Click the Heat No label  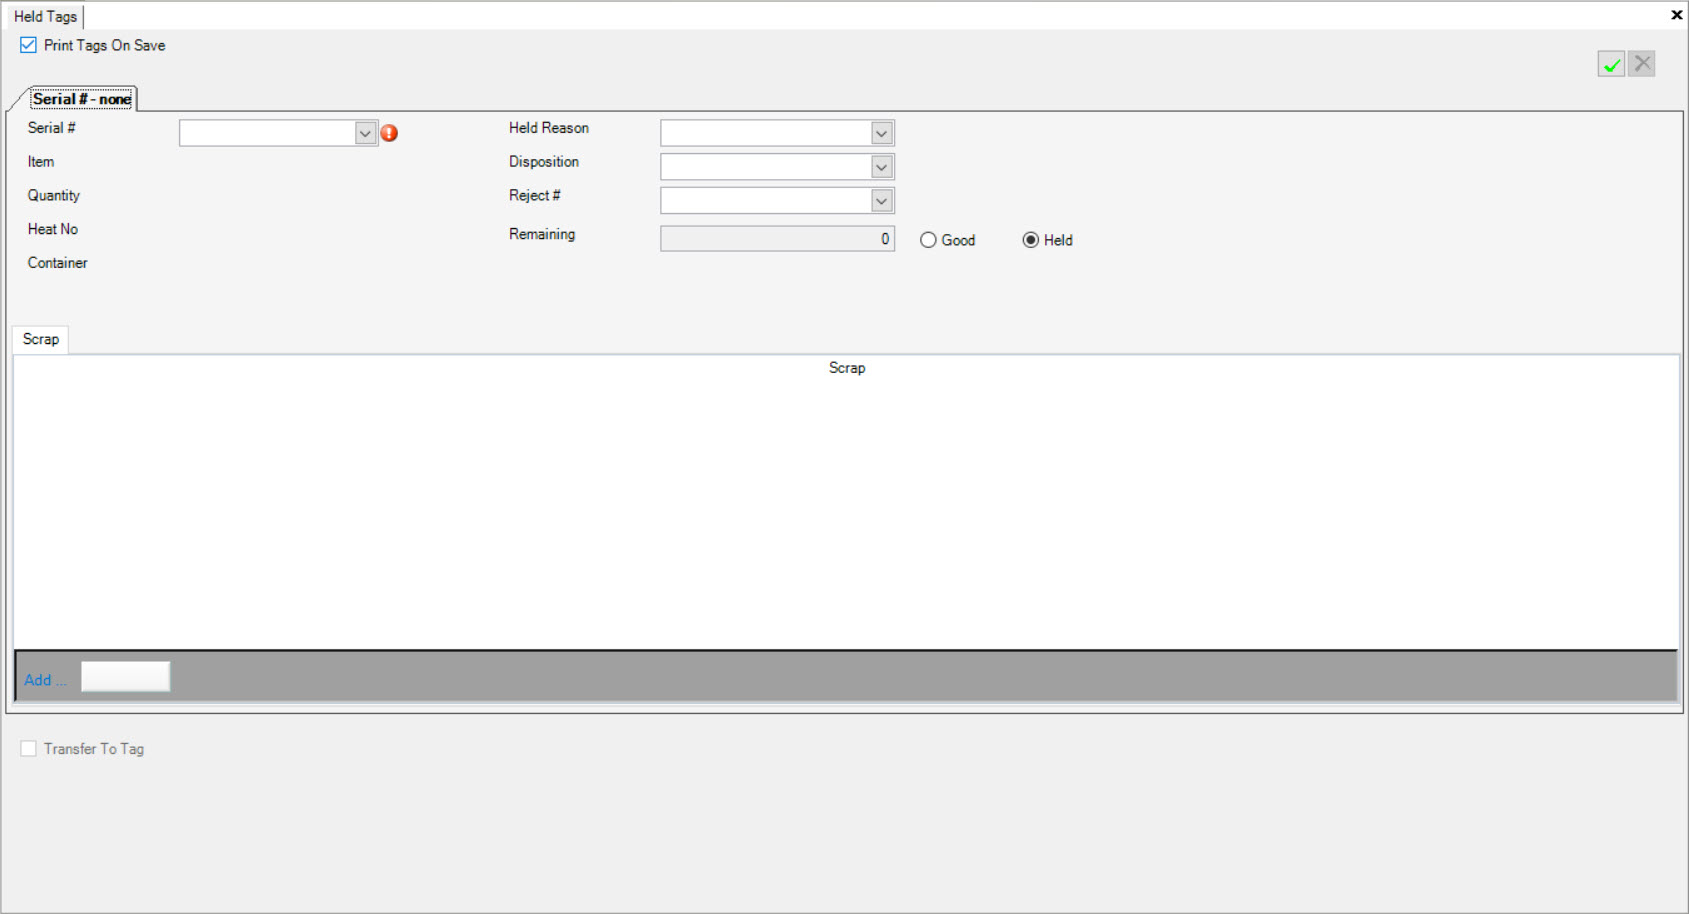[53, 229]
